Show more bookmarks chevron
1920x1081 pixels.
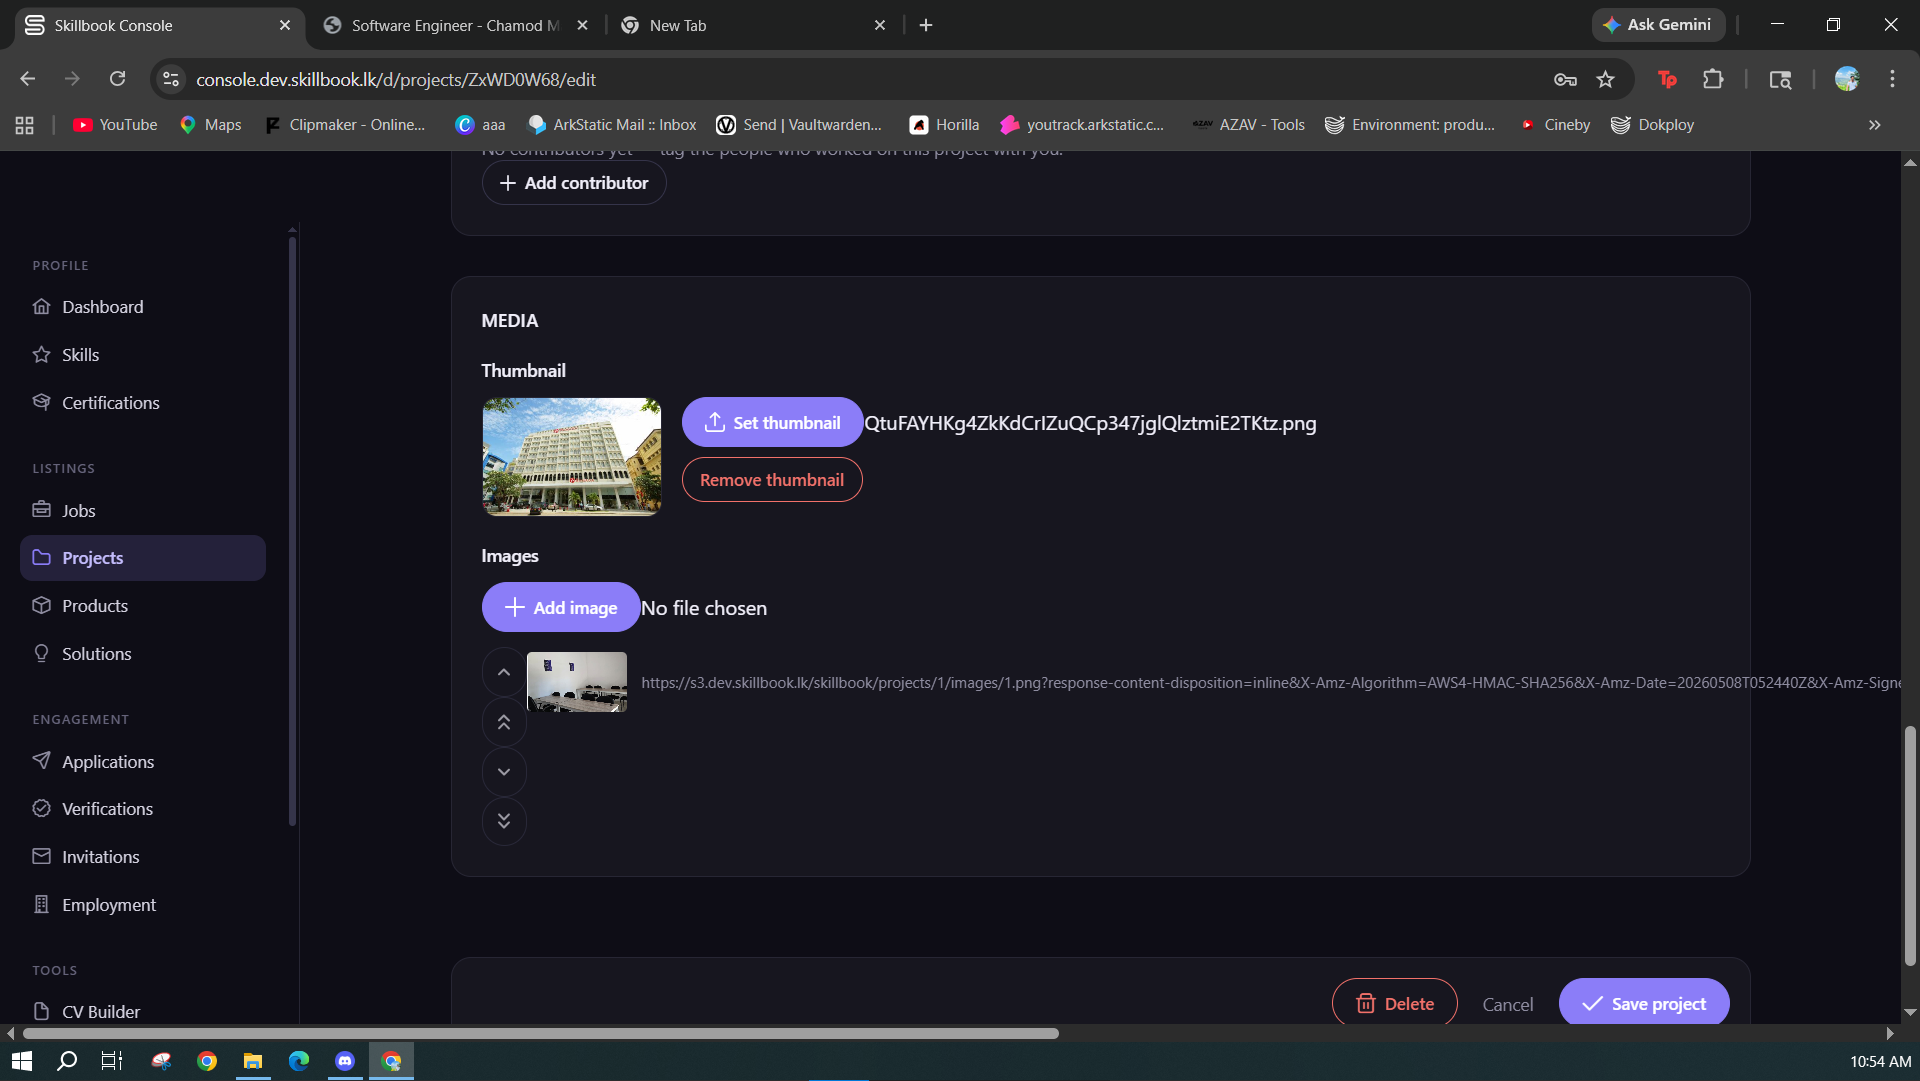click(1875, 125)
